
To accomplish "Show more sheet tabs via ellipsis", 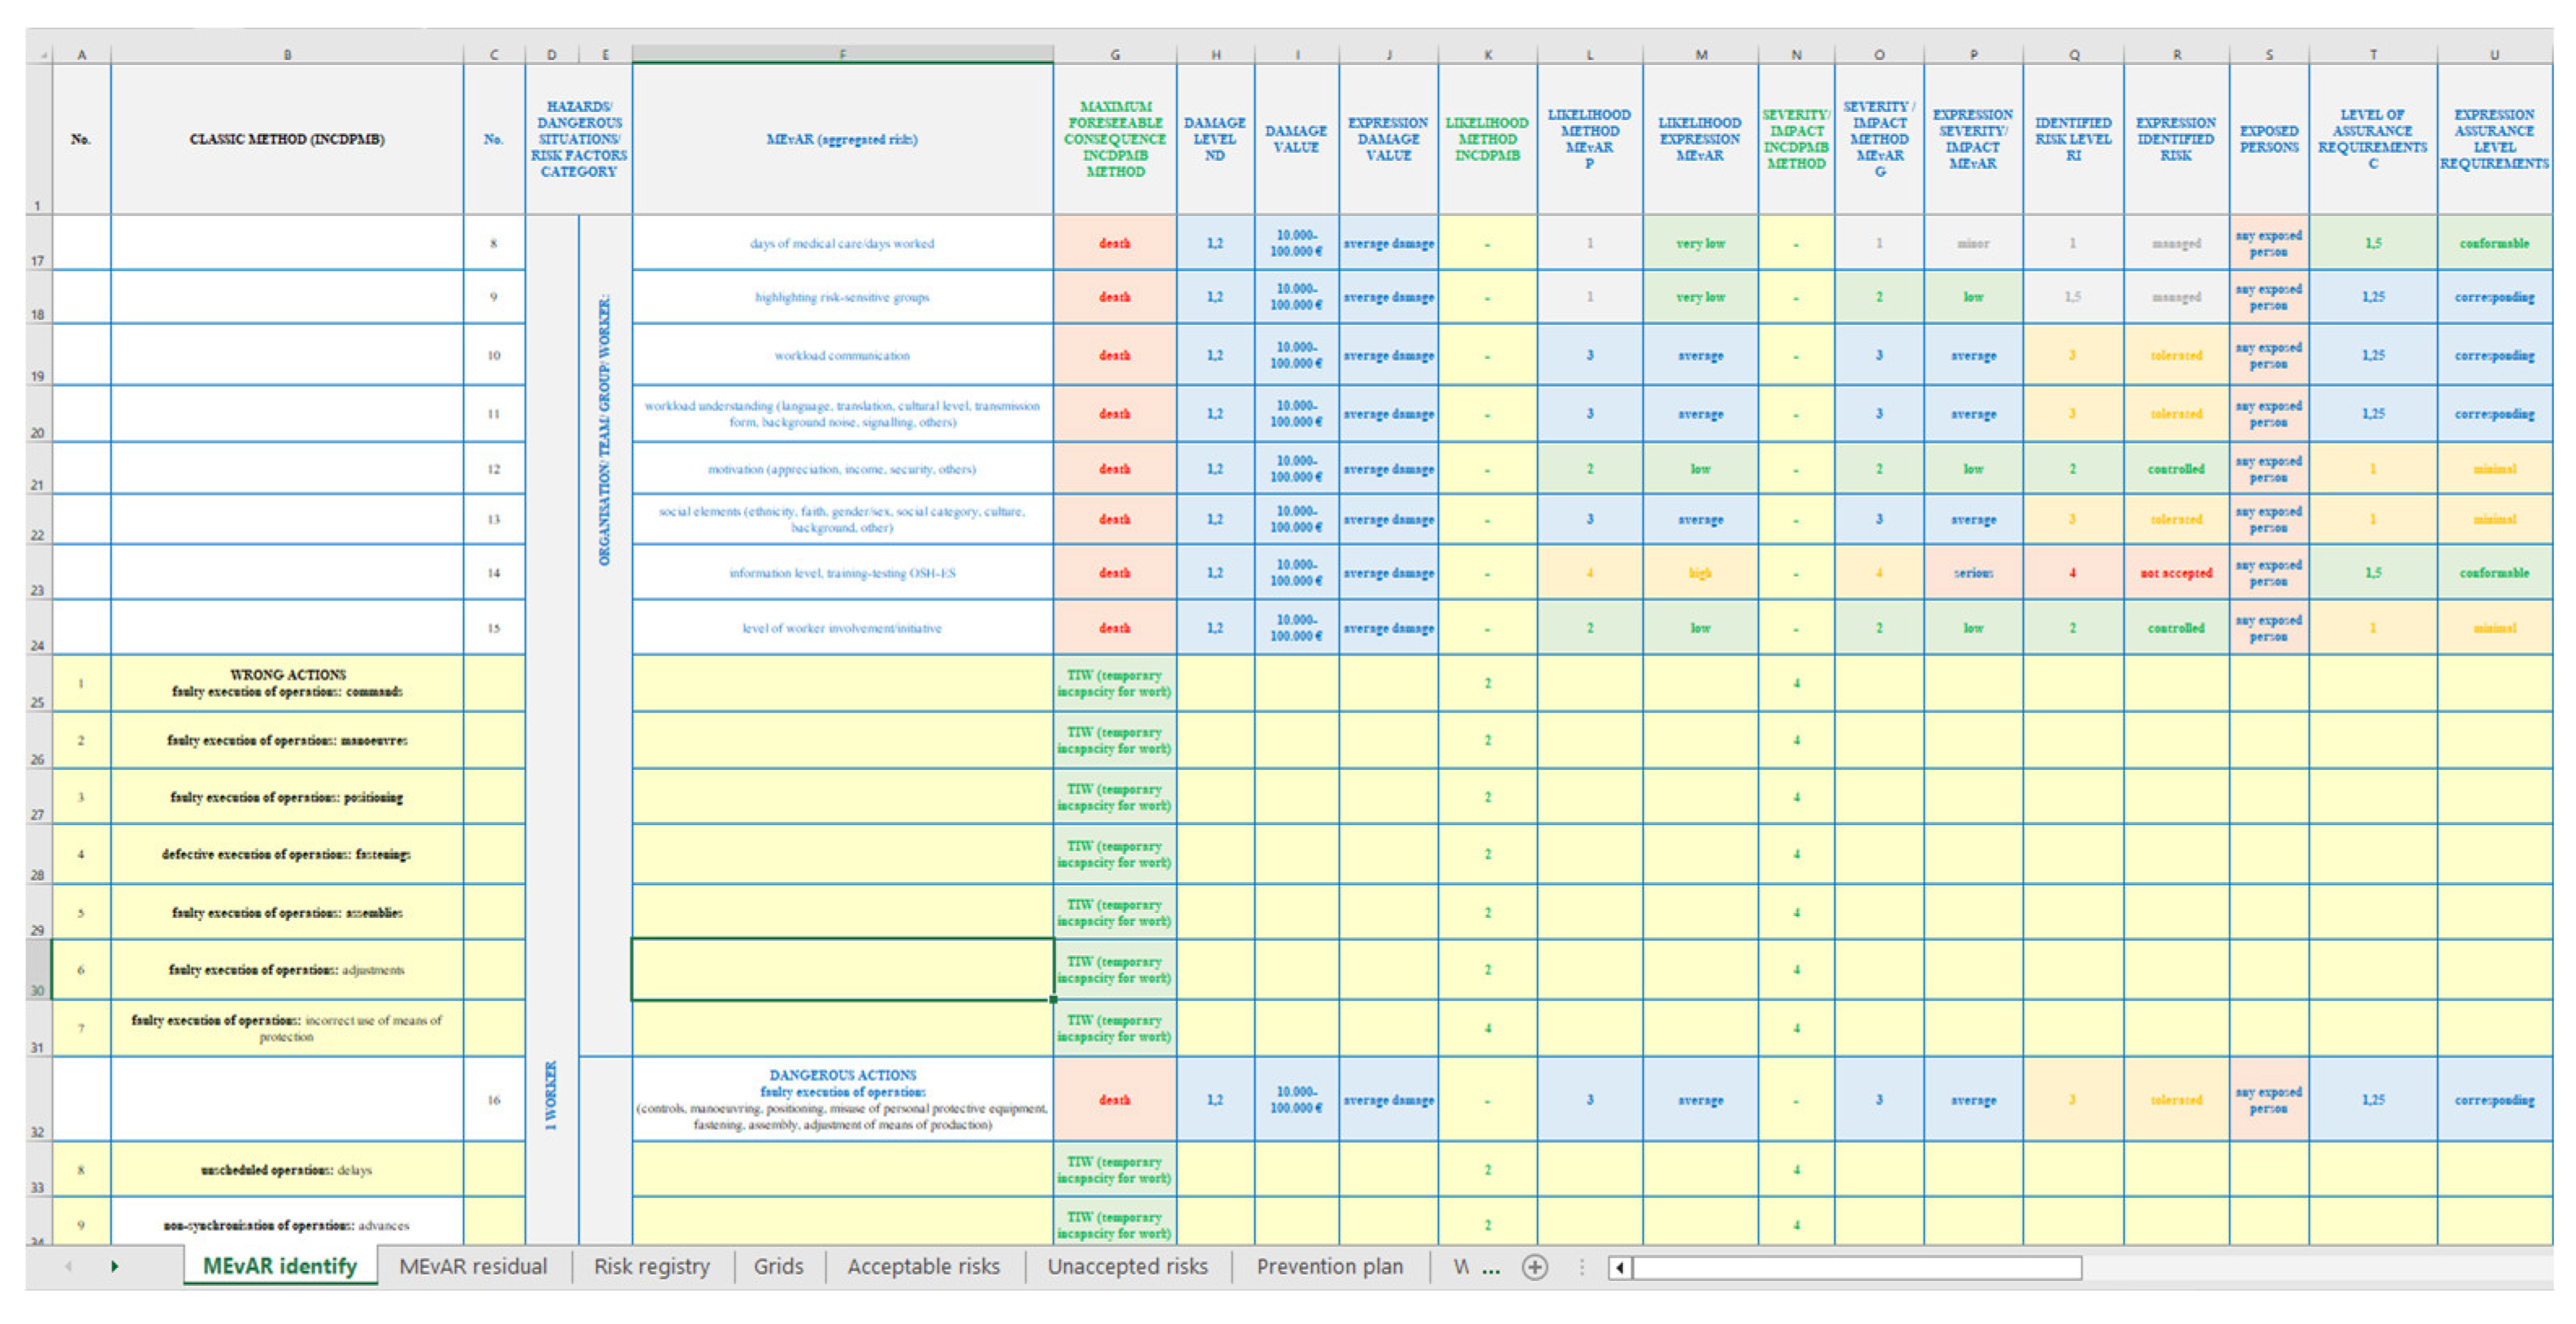I will tap(1491, 1267).
